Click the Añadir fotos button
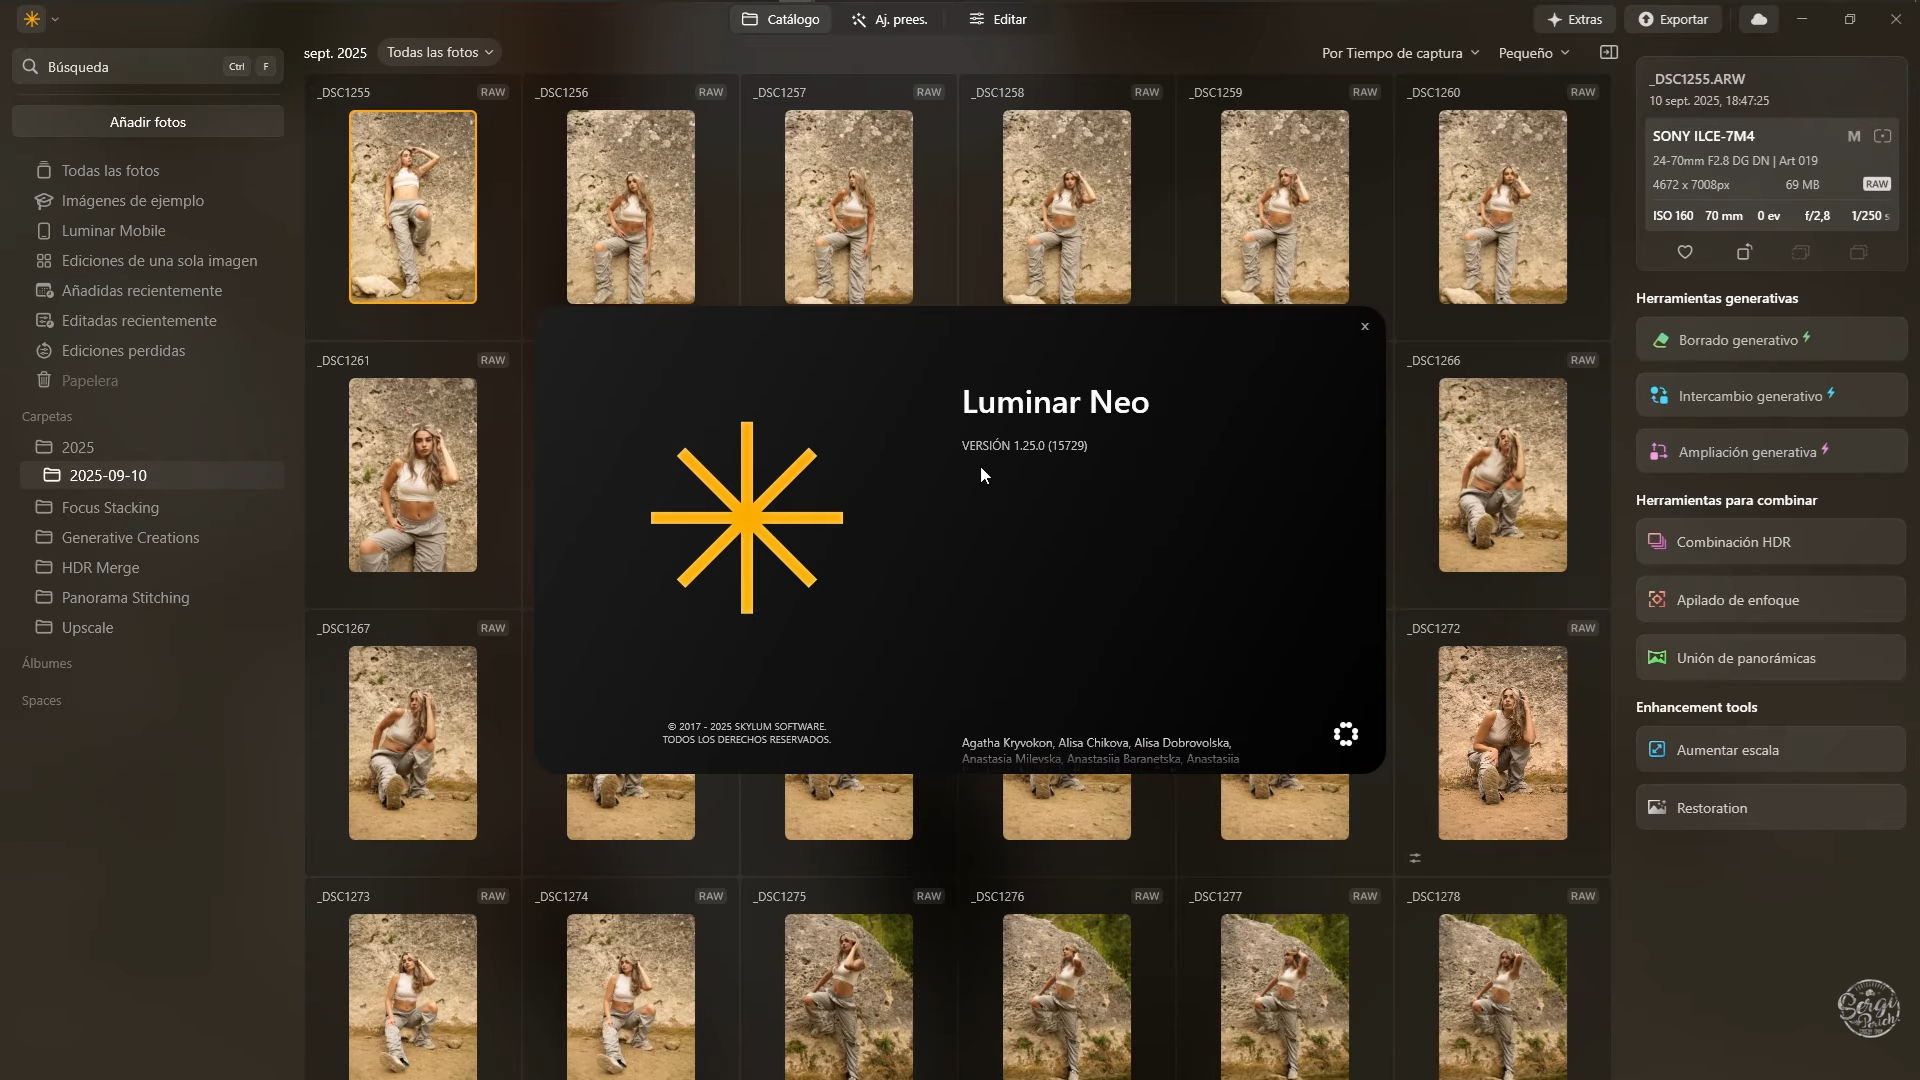 click(x=148, y=122)
